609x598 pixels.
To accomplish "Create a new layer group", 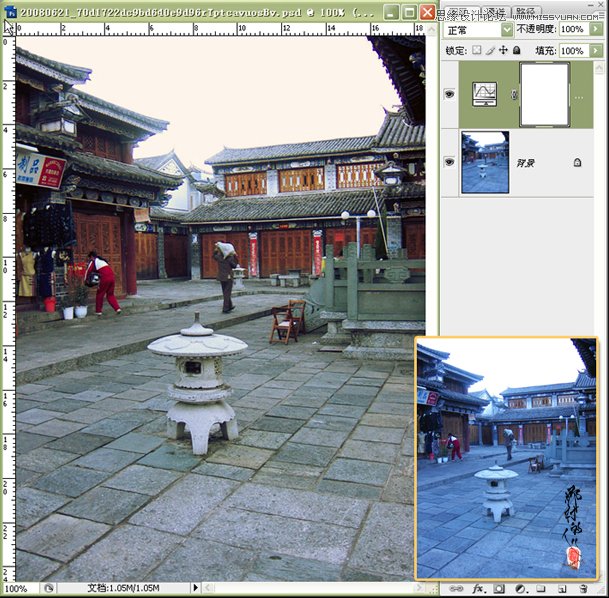I will (541, 589).
